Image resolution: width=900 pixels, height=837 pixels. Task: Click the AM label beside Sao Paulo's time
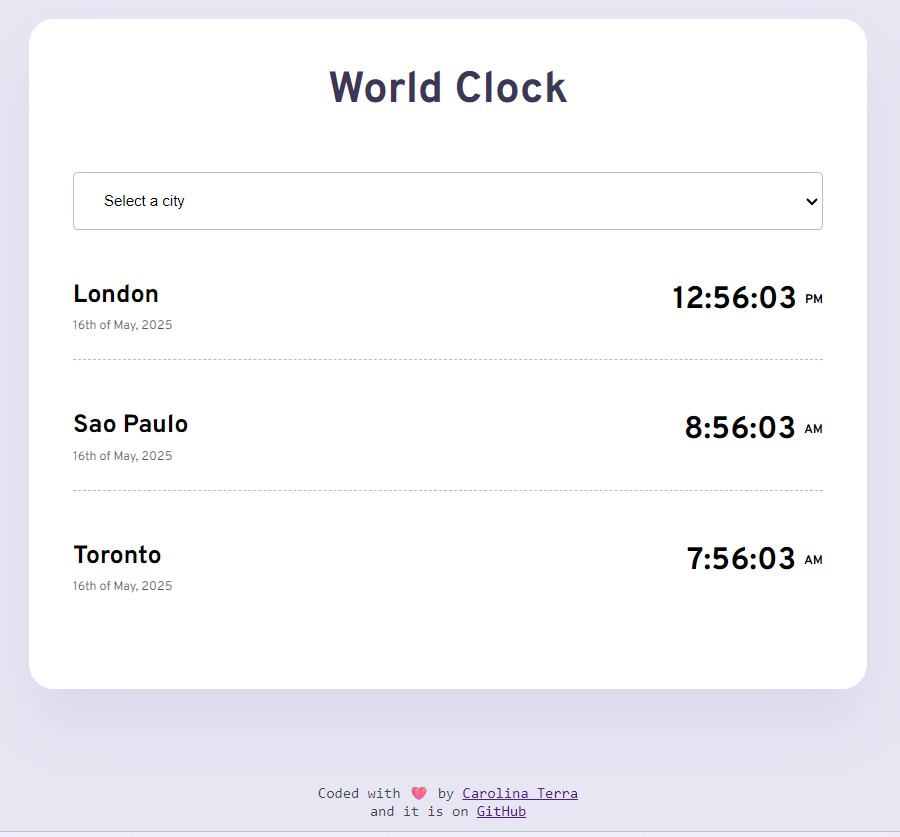click(814, 428)
